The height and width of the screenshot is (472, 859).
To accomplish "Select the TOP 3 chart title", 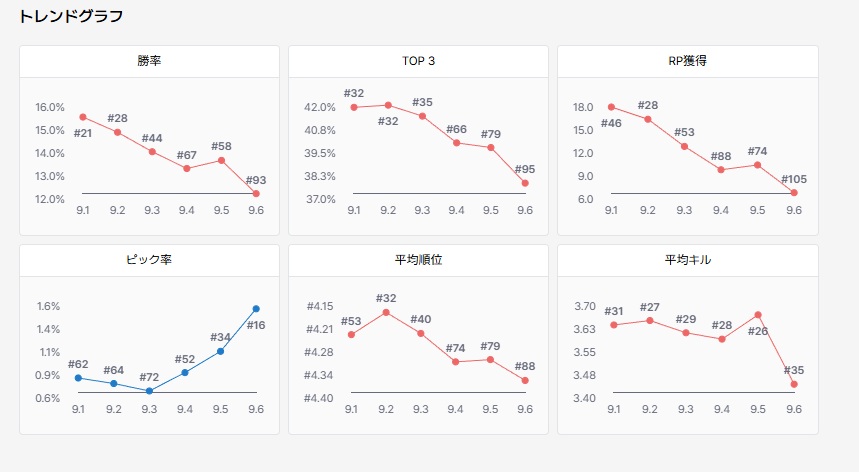I will click(x=418, y=61).
